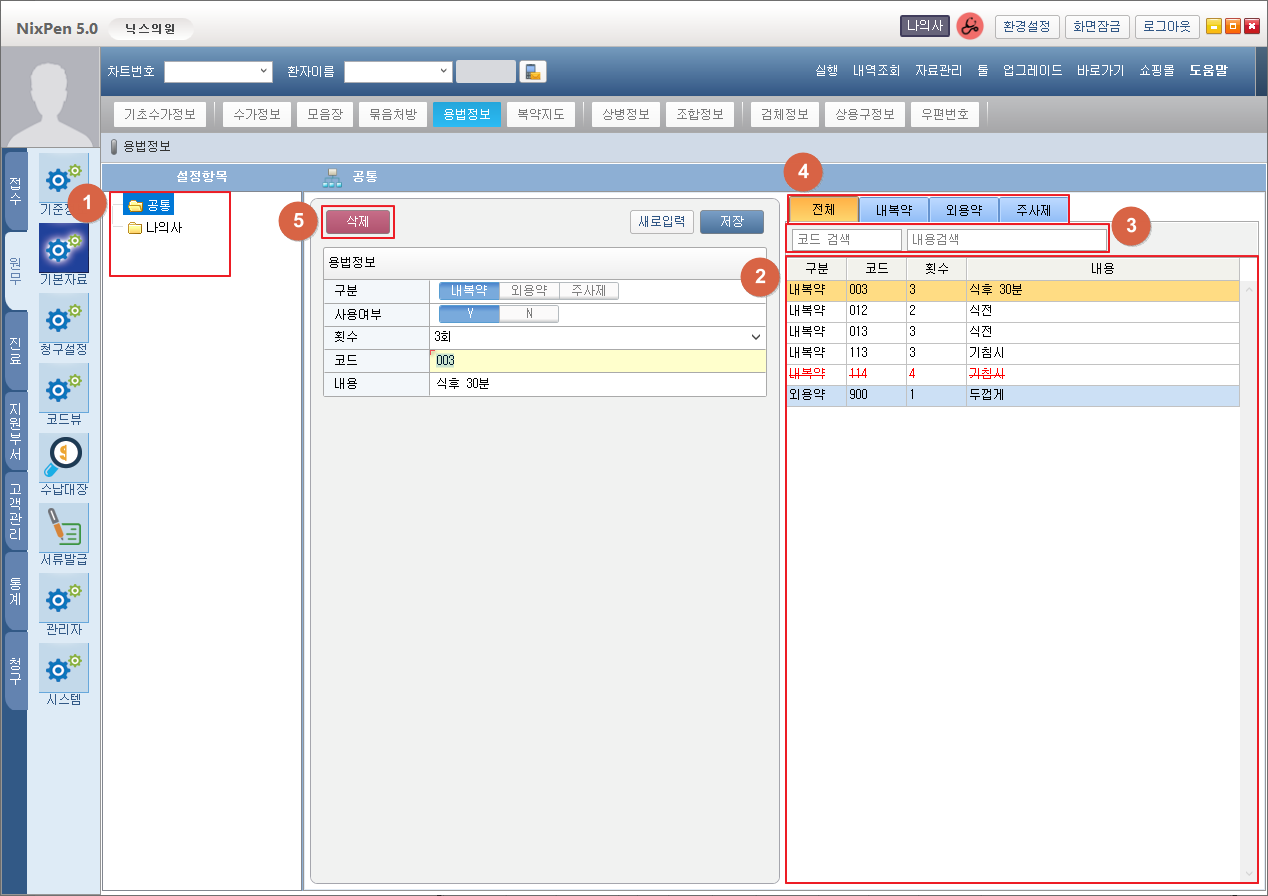Click the 삭제 button
Viewport: 1268px width, 896px height.
pyautogui.click(x=357, y=222)
